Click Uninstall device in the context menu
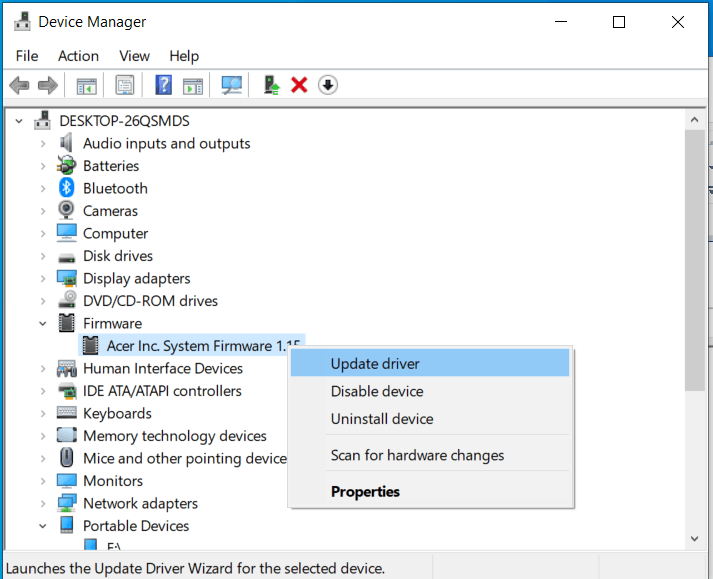Image resolution: width=713 pixels, height=579 pixels. (x=382, y=419)
